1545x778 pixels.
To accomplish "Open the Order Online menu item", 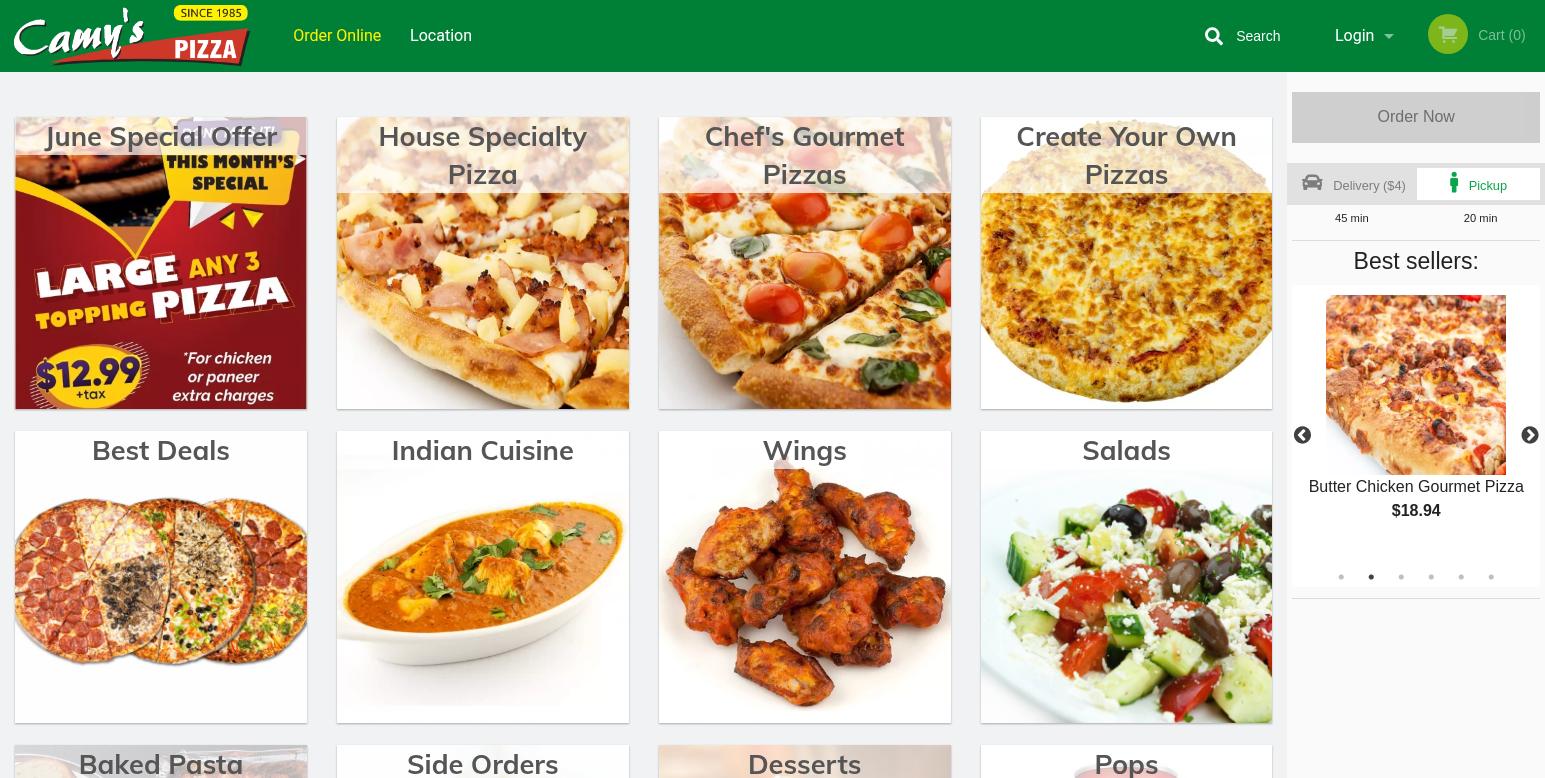I will 337,36.
